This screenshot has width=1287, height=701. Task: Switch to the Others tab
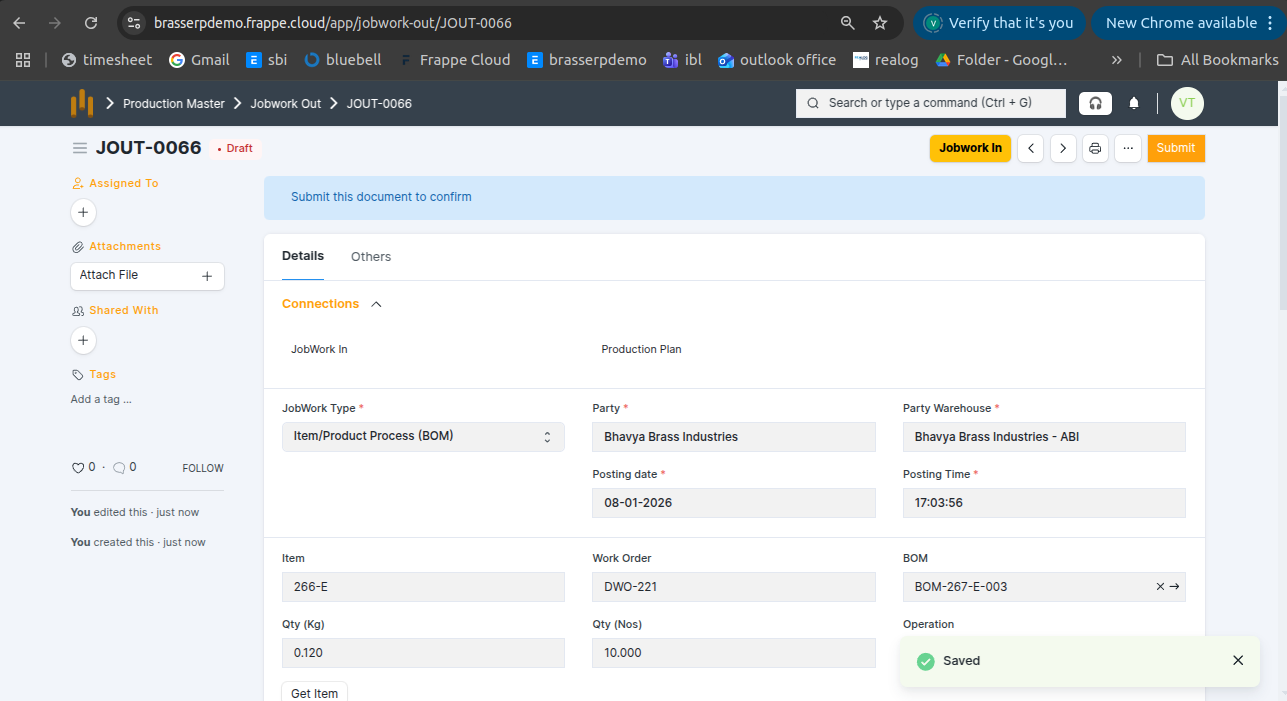370,257
